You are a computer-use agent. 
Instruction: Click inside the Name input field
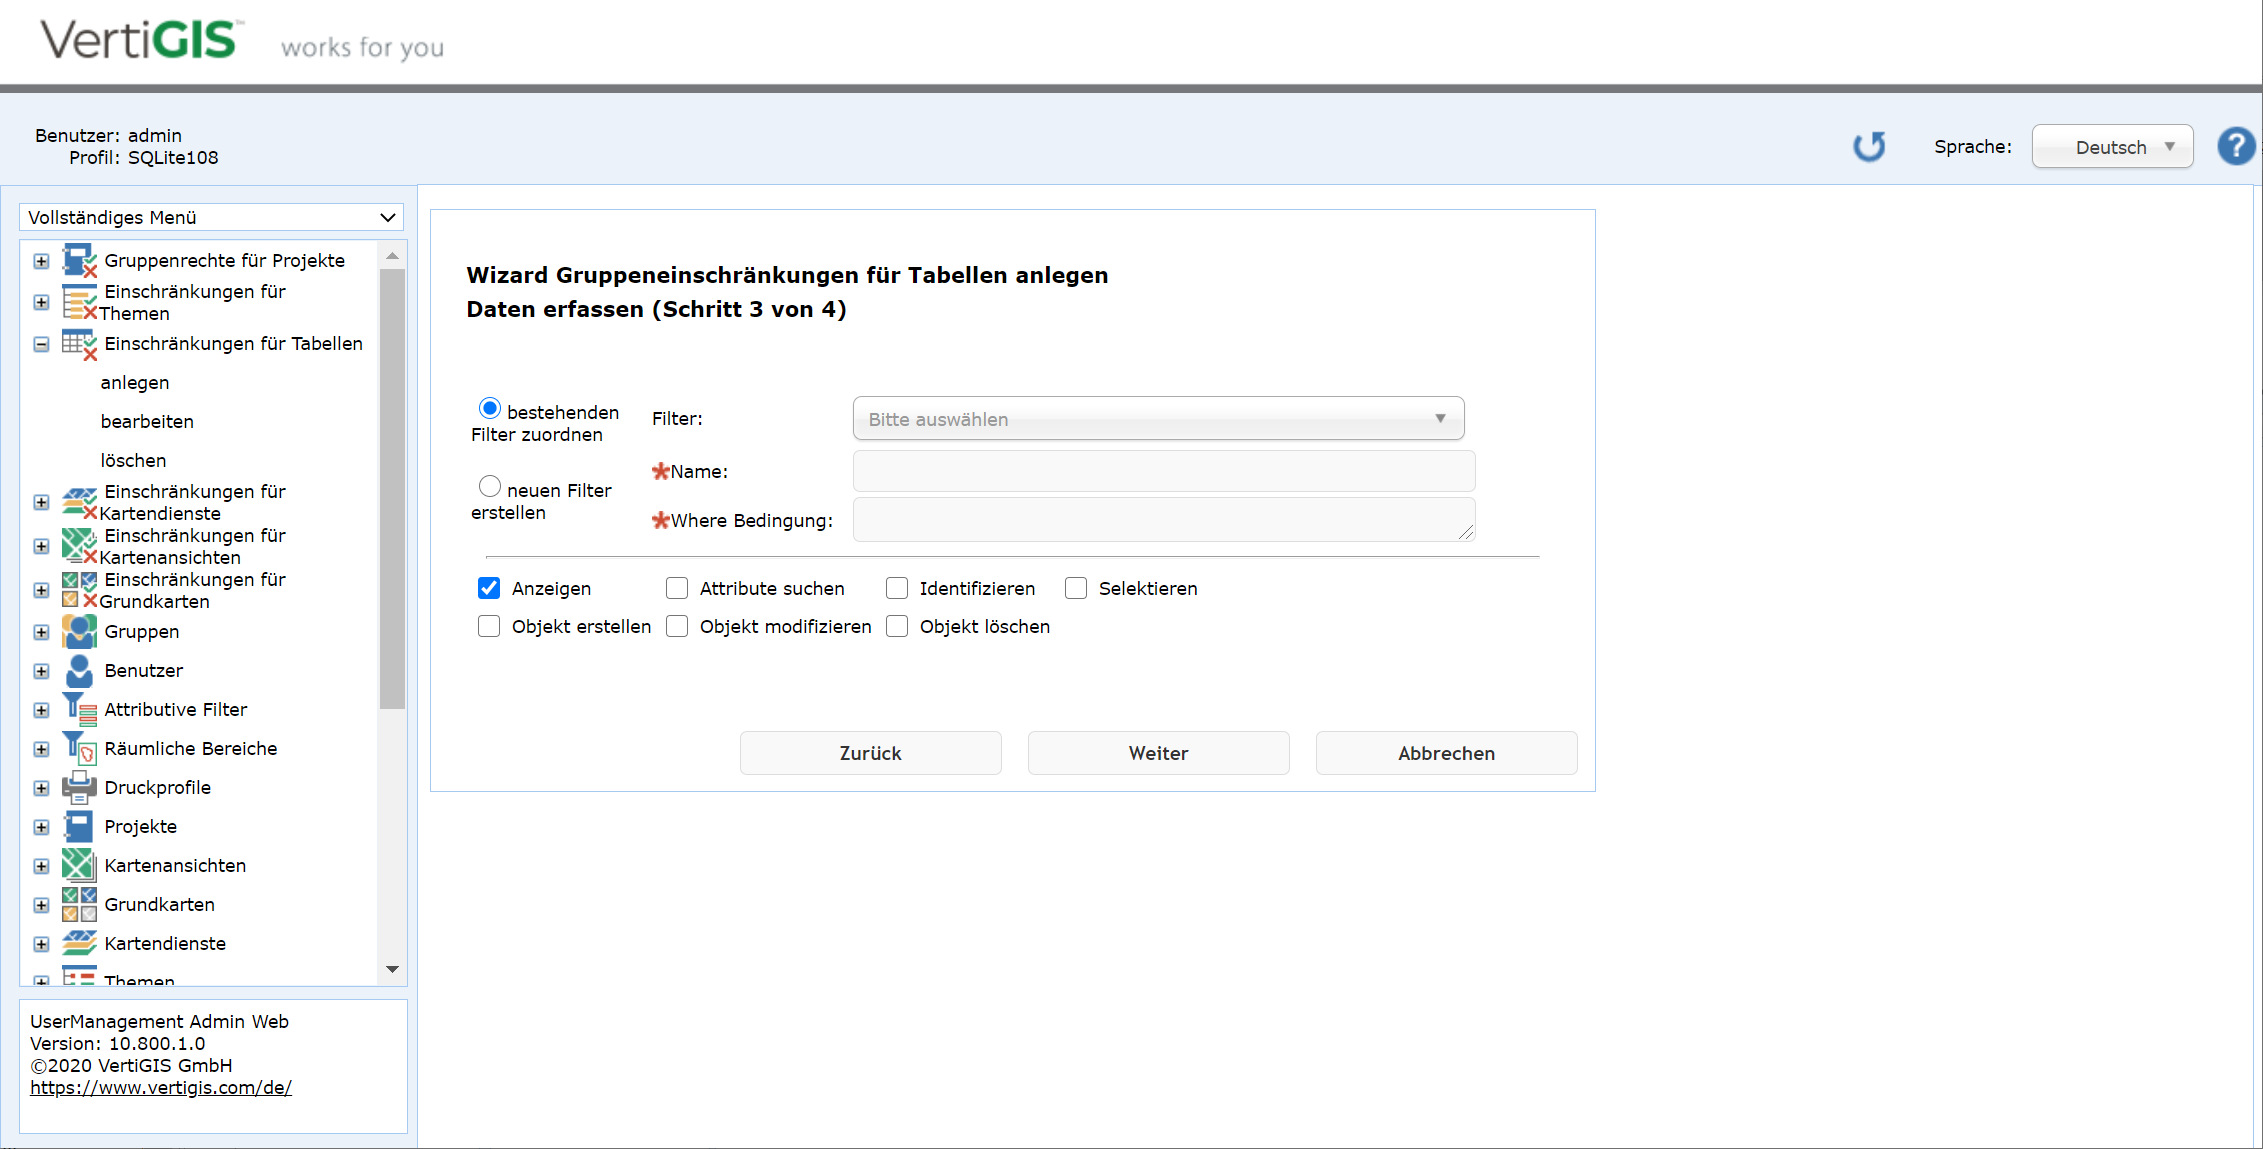1163,470
